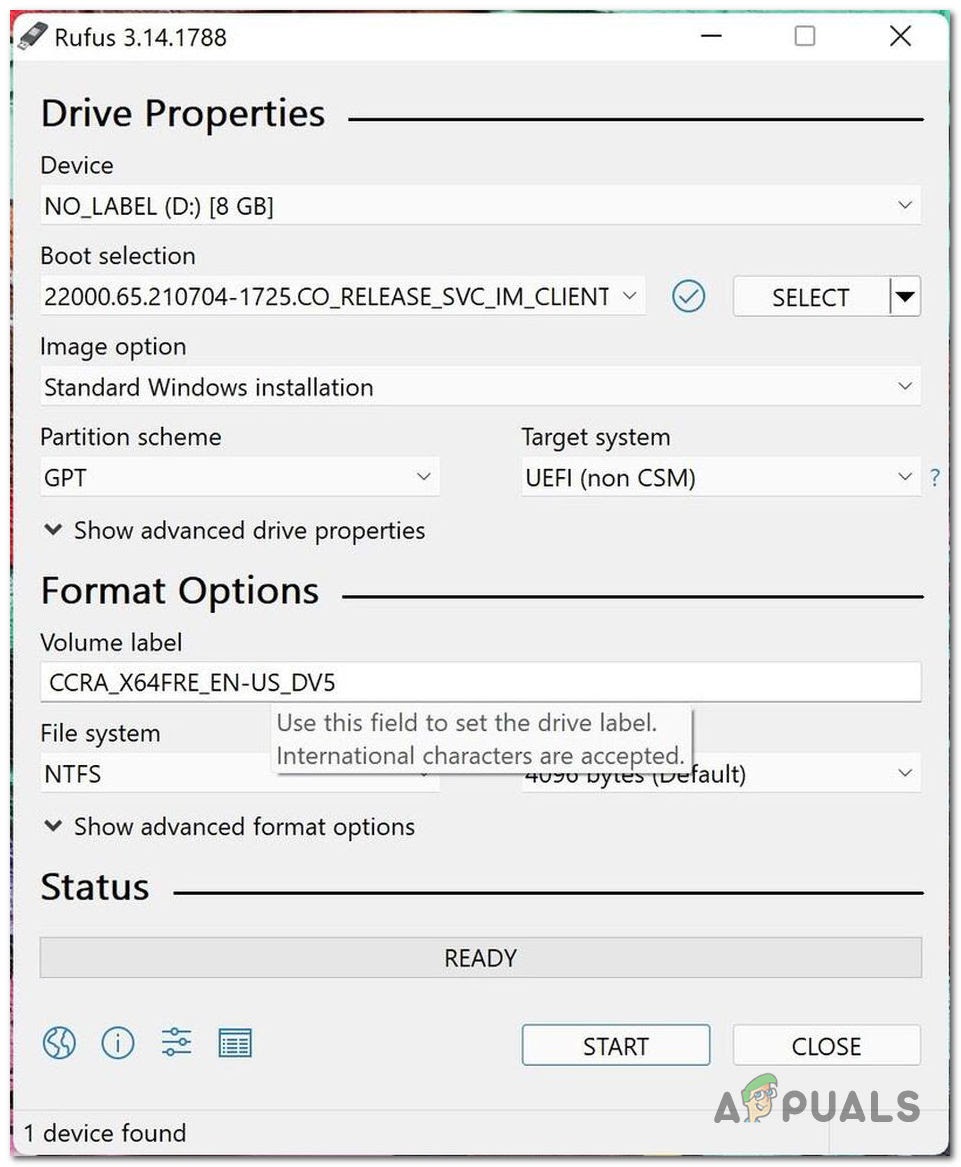961x1167 pixels.
Task: Open the Cluster size dropdown
Action: click(x=721, y=773)
